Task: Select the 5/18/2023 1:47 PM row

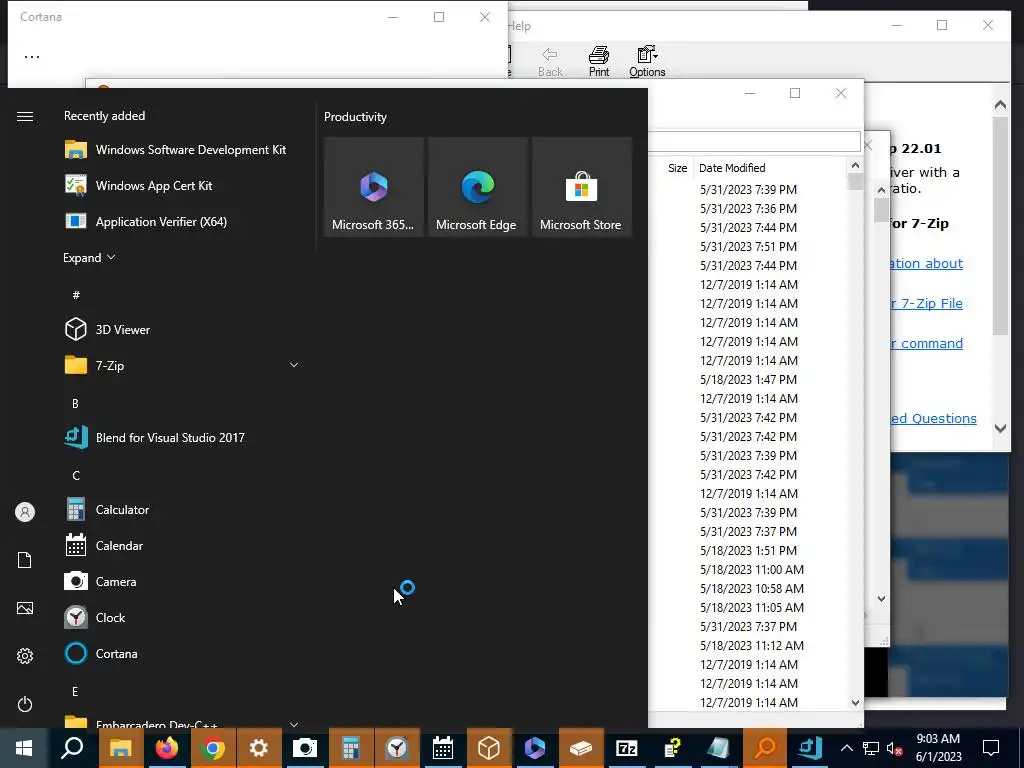Action: [x=748, y=379]
